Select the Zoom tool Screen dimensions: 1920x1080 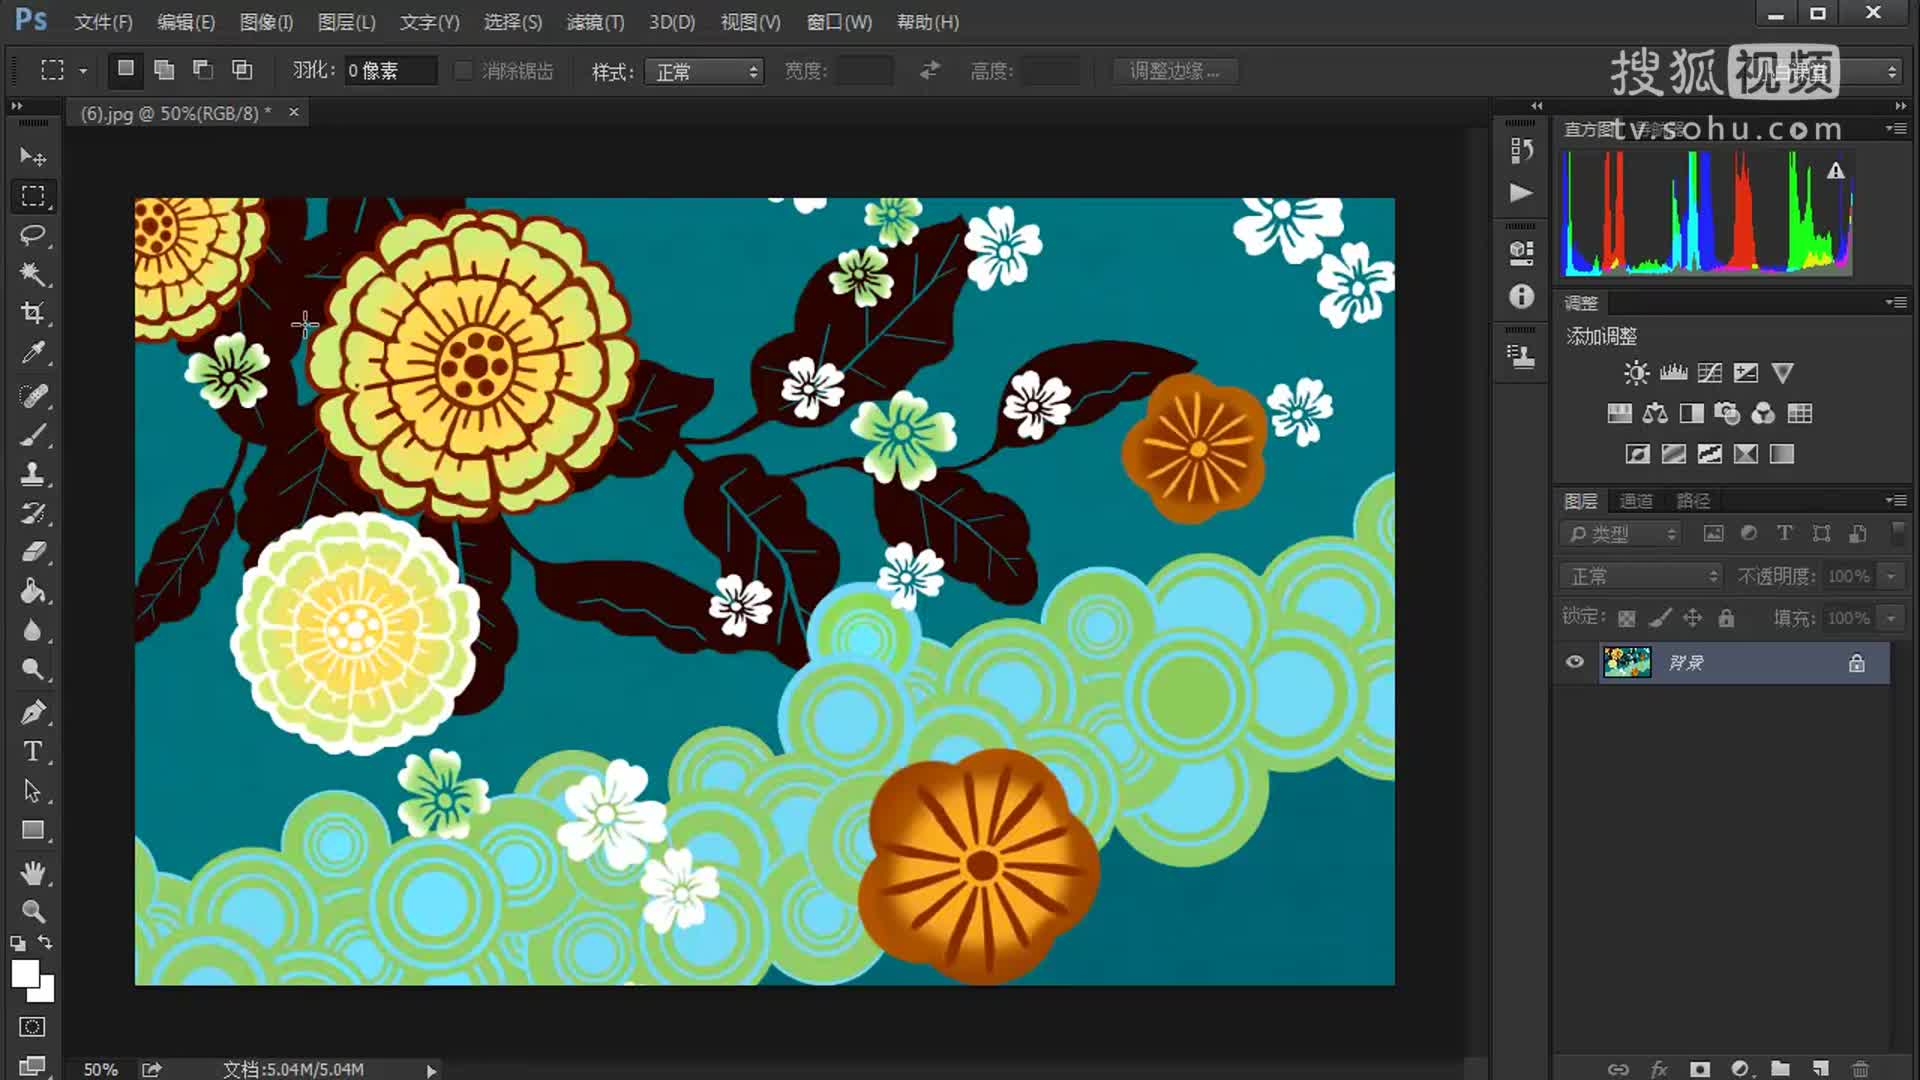click(x=33, y=912)
